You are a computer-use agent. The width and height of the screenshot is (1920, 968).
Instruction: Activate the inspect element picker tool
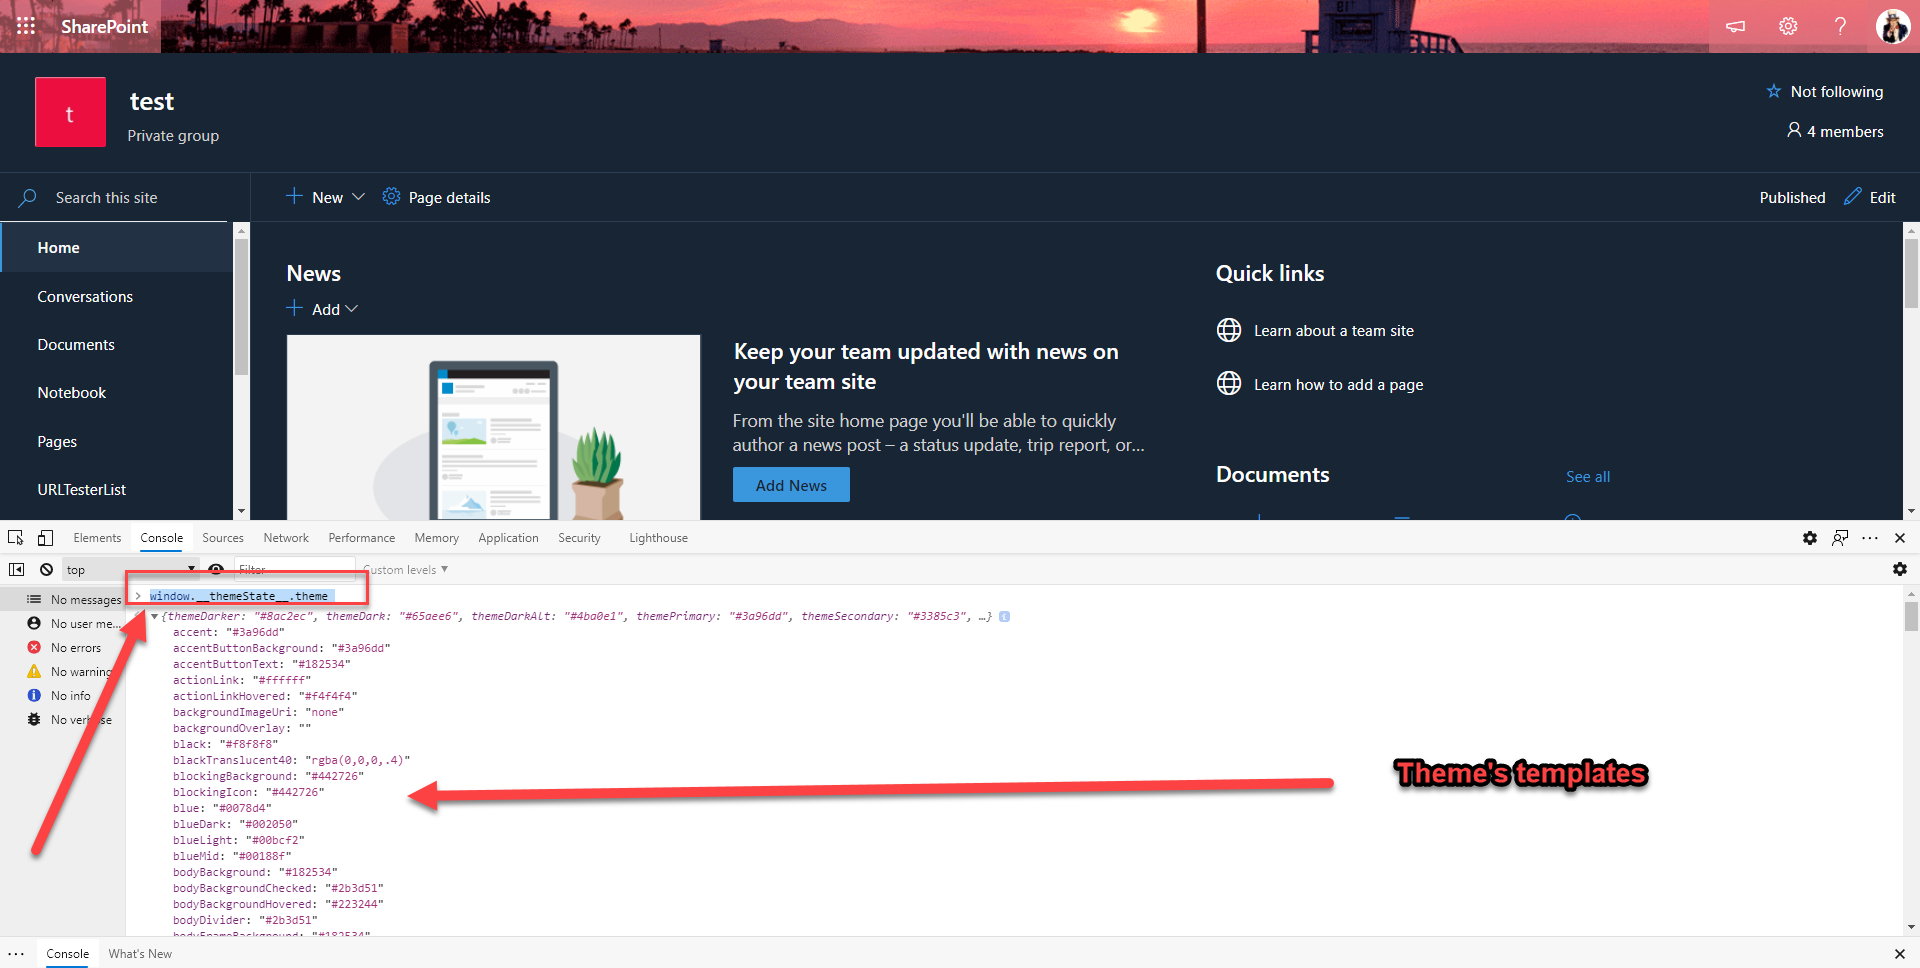(x=16, y=538)
